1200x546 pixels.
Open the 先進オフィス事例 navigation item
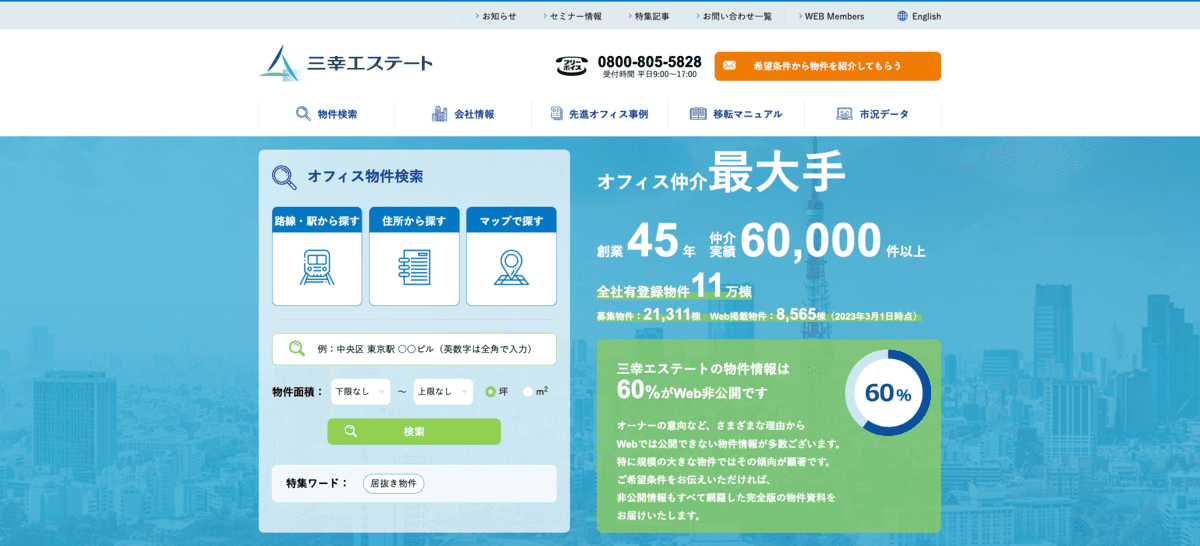coord(599,114)
